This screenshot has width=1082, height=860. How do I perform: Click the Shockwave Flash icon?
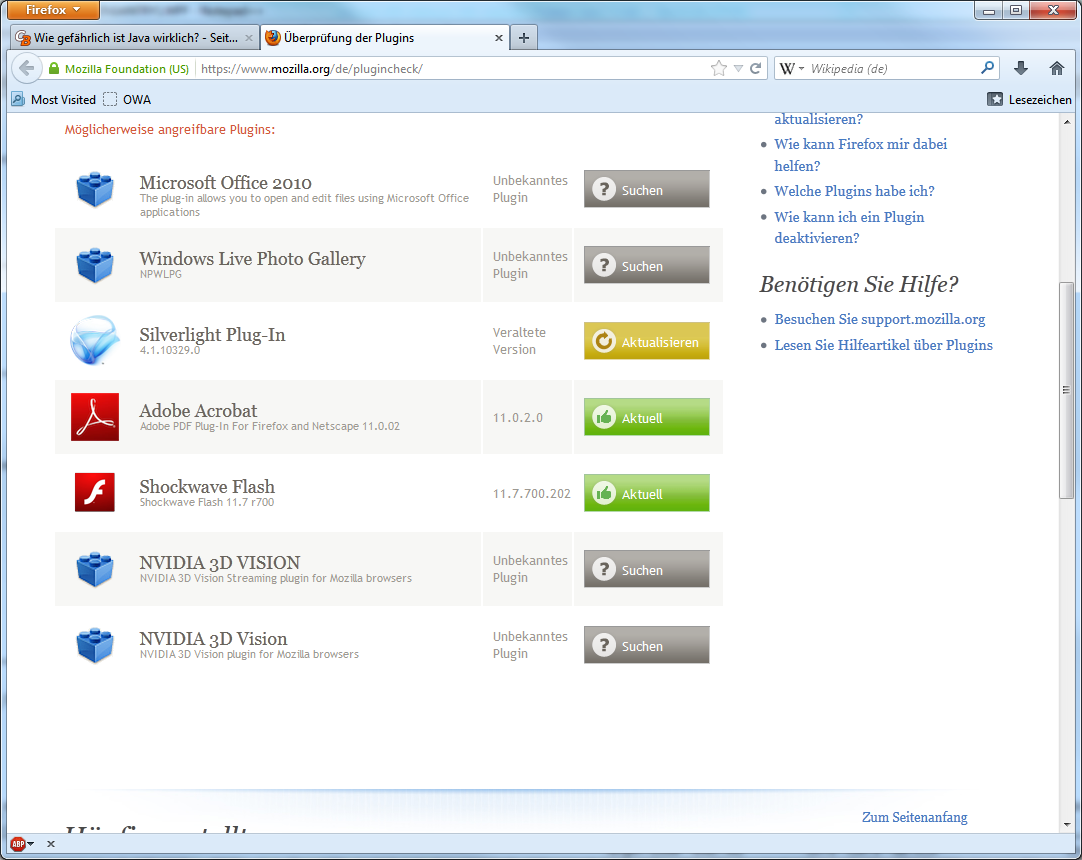click(x=95, y=492)
